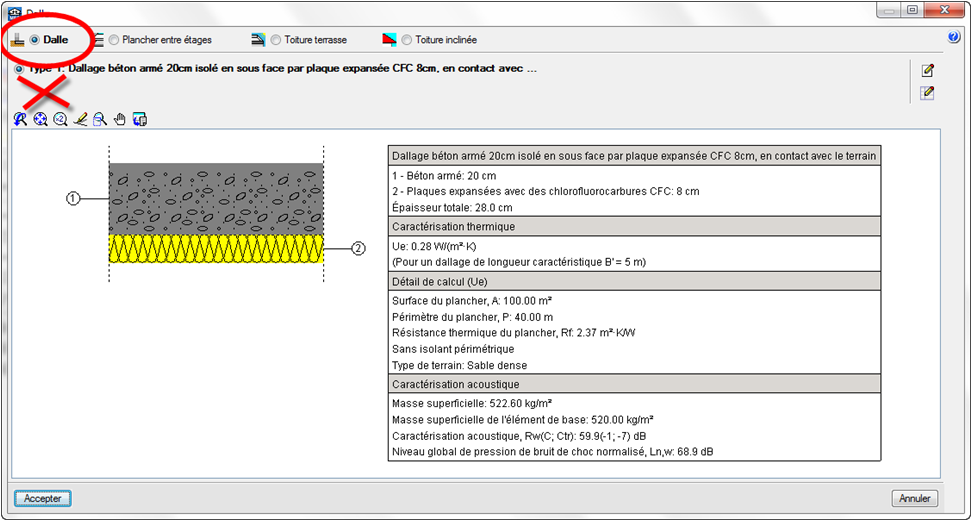Click the upper pencil edit icon
The height and width of the screenshot is (522, 974).
tap(928, 70)
